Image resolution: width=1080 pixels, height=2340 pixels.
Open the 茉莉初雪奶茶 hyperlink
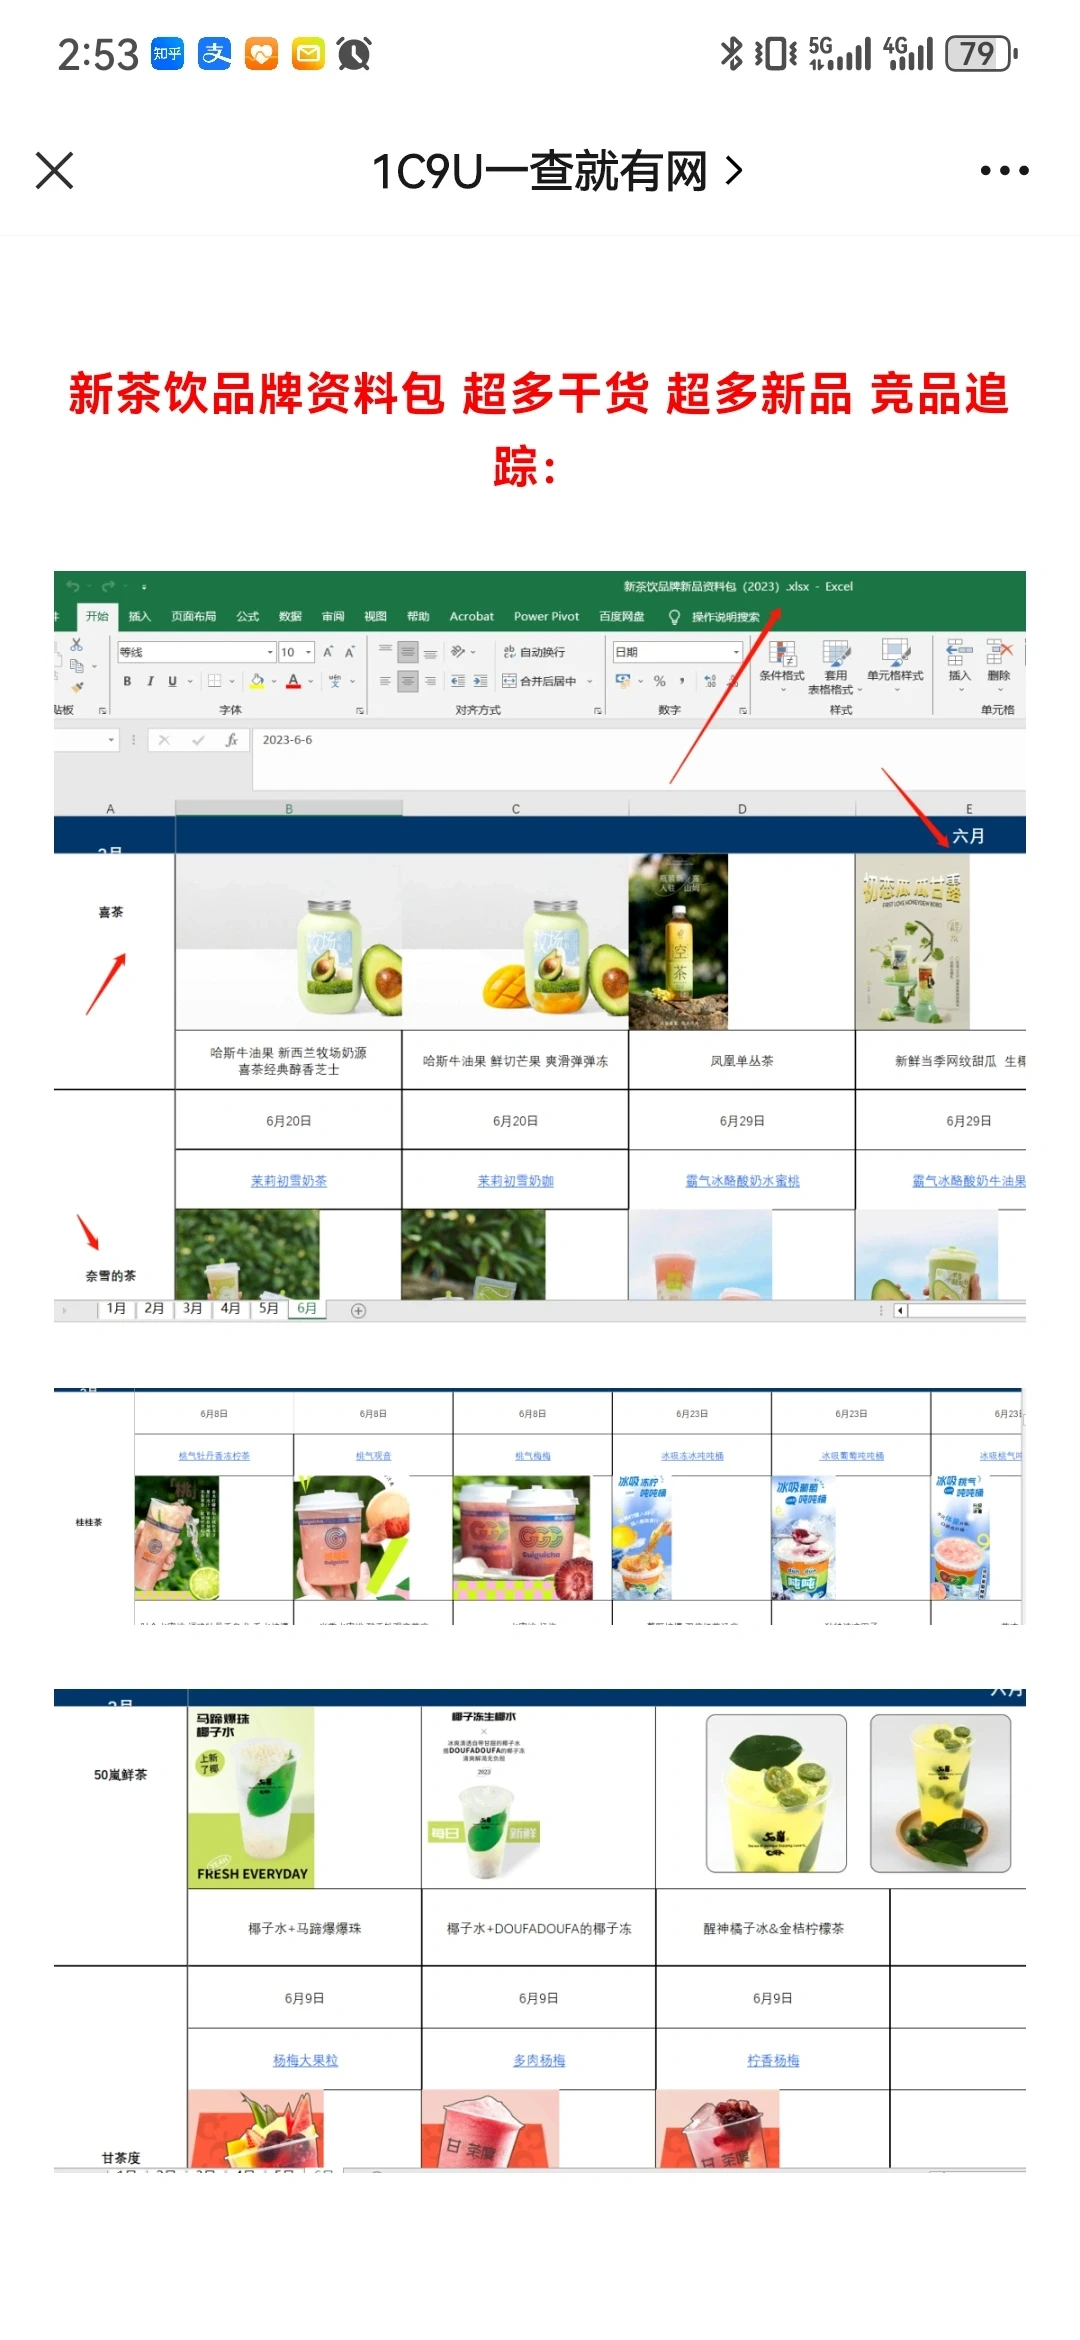coord(288,1181)
